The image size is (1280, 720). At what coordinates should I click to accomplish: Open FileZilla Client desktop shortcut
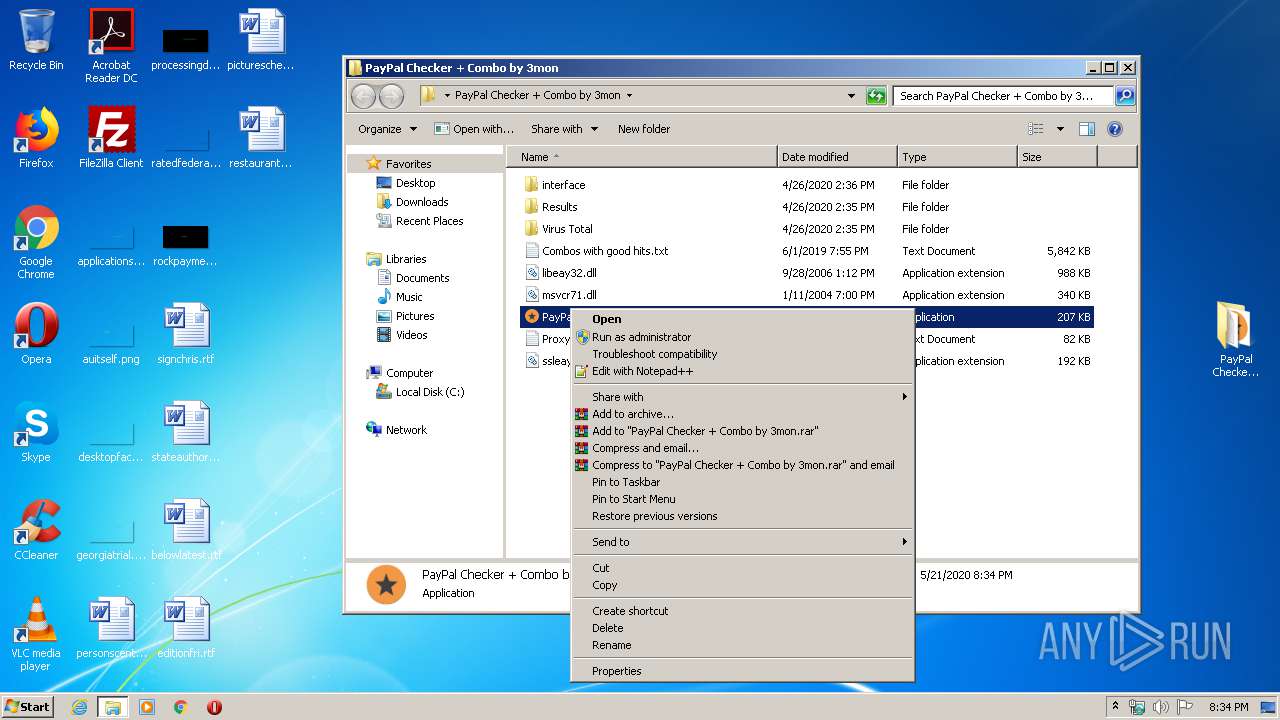[111, 138]
